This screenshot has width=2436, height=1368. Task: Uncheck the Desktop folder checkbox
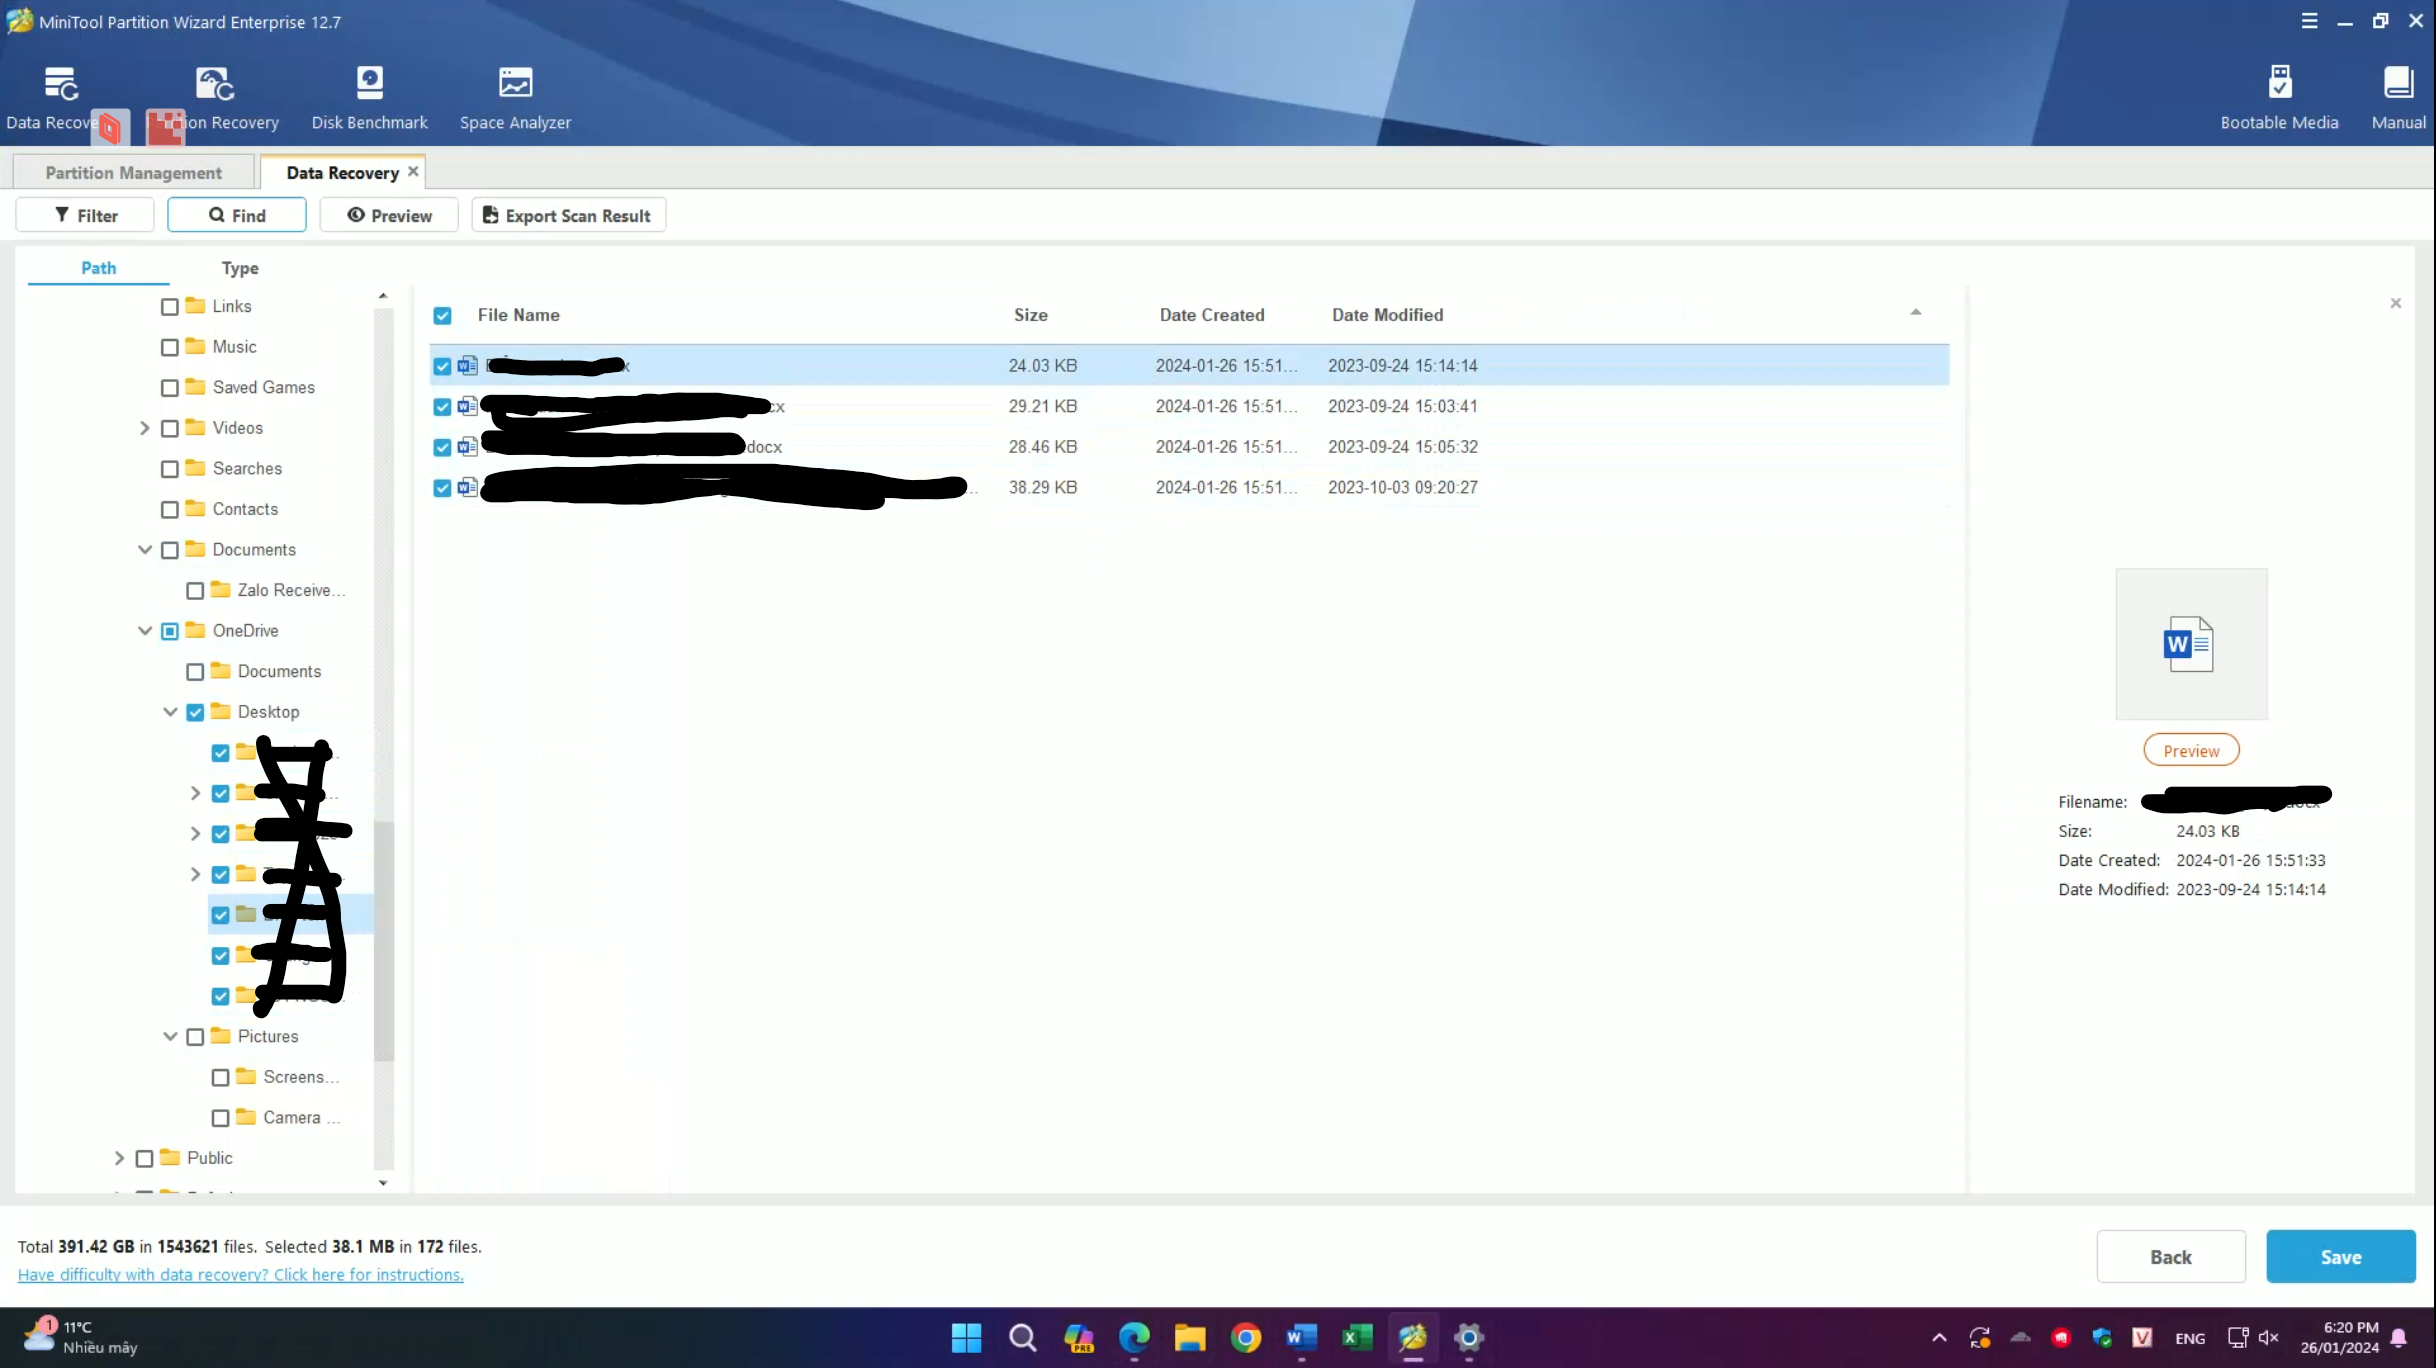pyautogui.click(x=195, y=711)
